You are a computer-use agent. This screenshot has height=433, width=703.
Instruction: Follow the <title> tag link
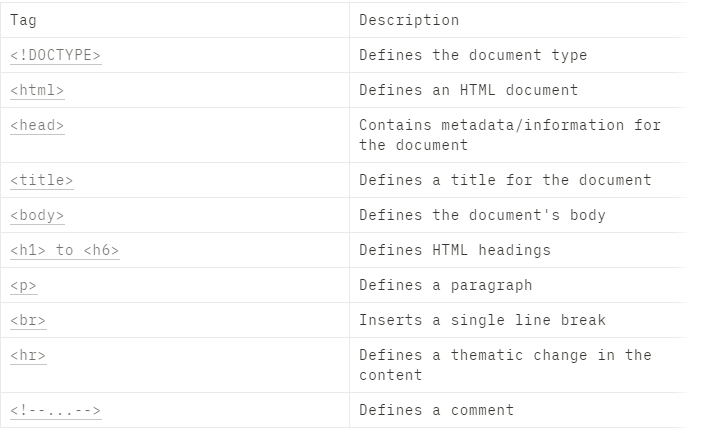coord(41,180)
